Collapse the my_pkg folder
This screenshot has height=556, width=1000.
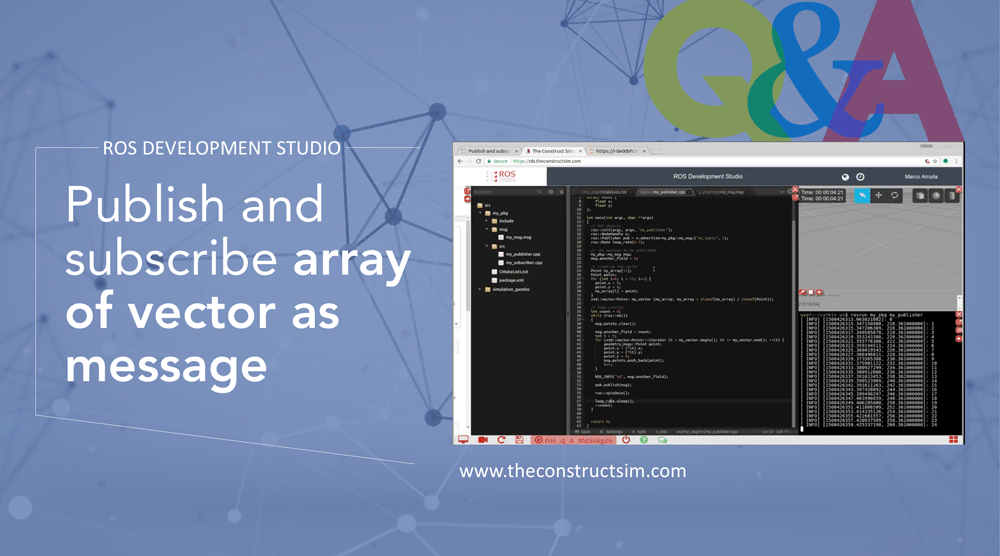[x=481, y=213]
